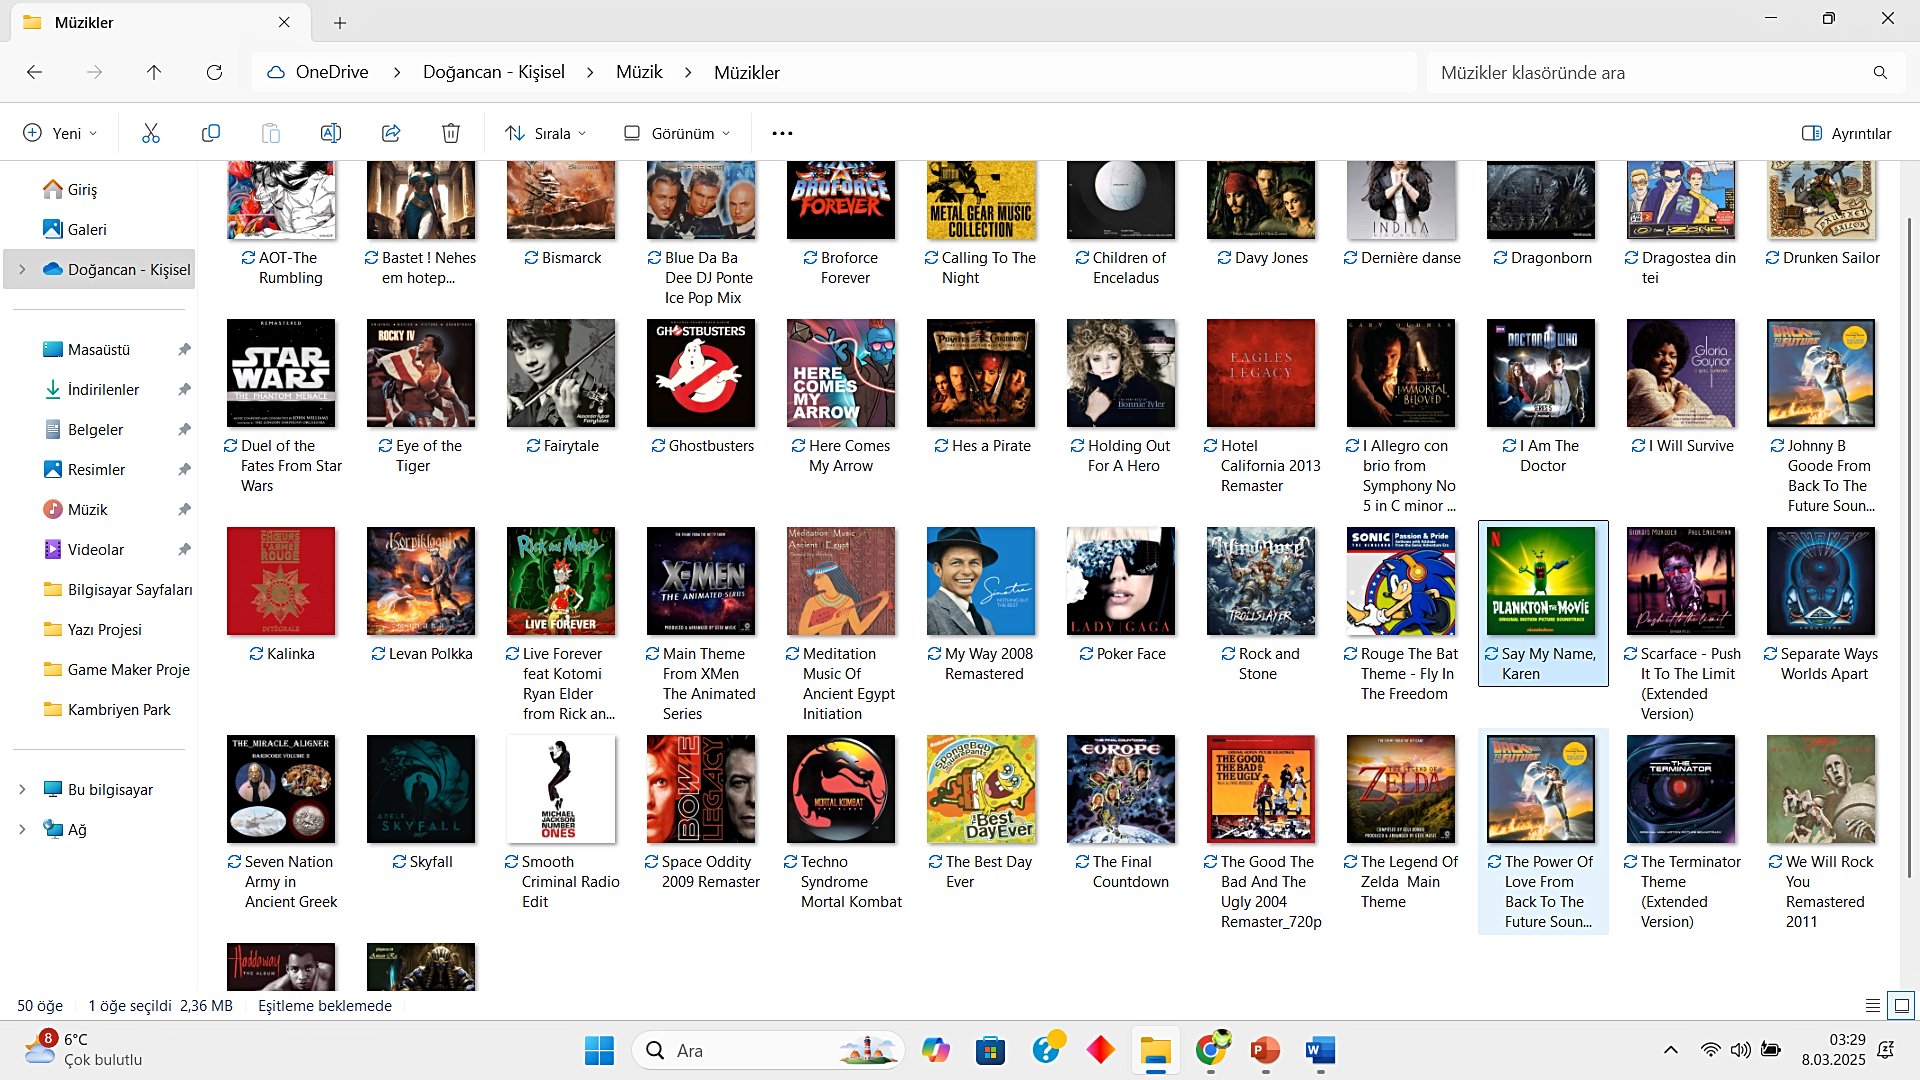Image resolution: width=1920 pixels, height=1080 pixels.
Task: Open a new tab with plus button
Action: (x=340, y=22)
